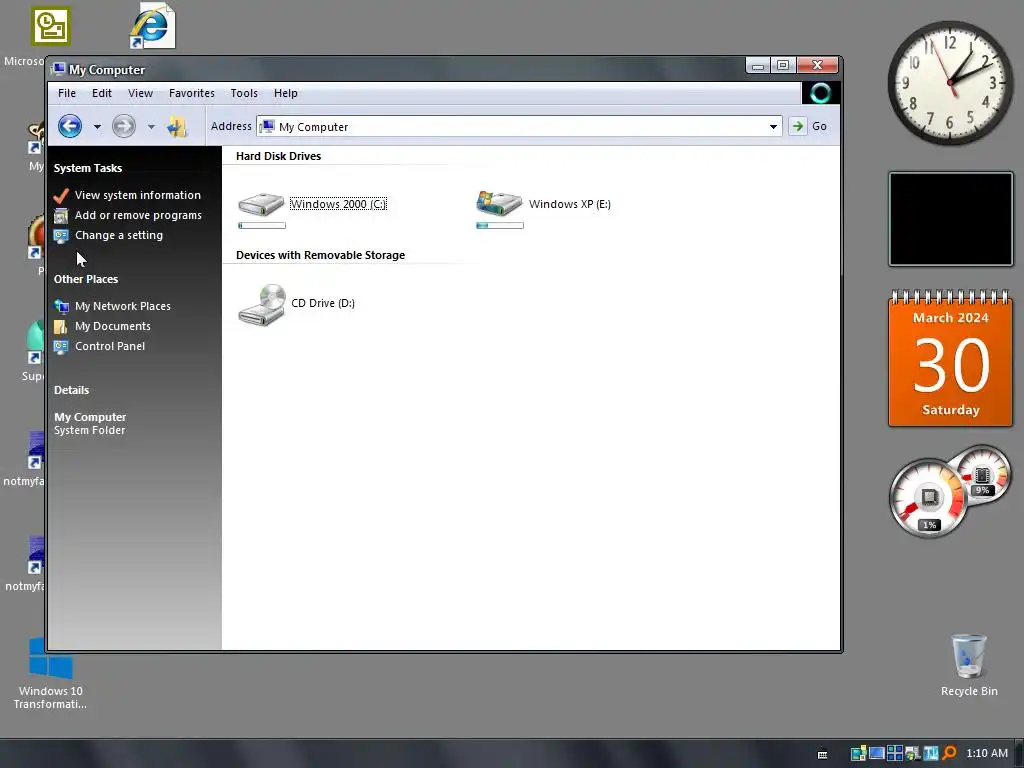This screenshot has width=1024, height=768.
Task: Open the Back history dropdown arrow
Action: (x=97, y=127)
